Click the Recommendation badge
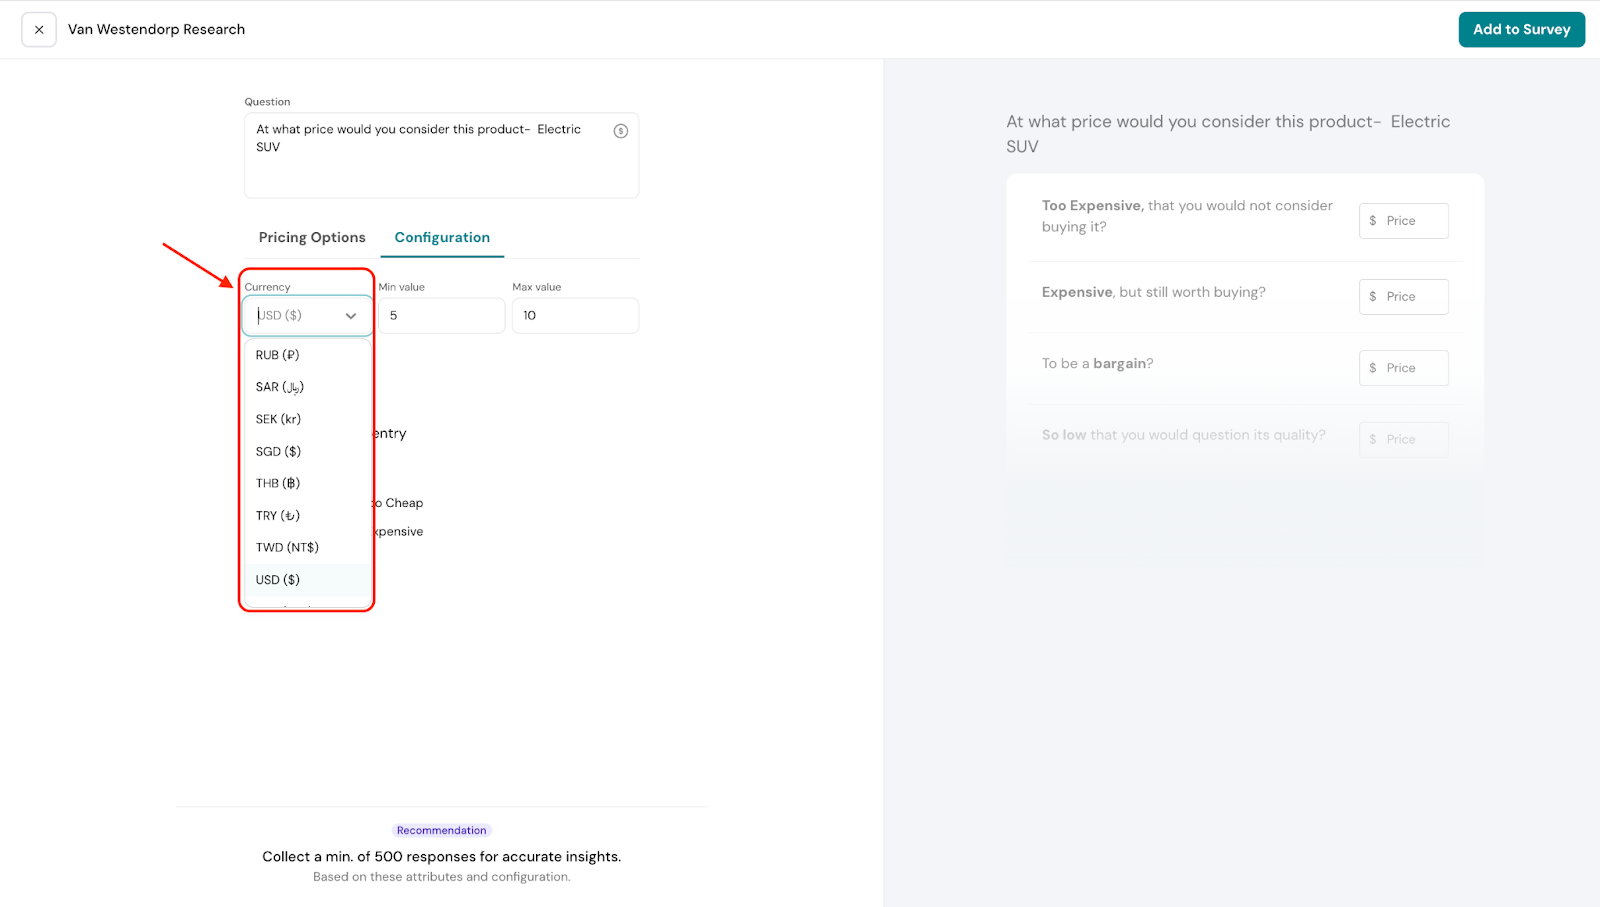Viewport: 1600px width, 907px height. coord(441,831)
